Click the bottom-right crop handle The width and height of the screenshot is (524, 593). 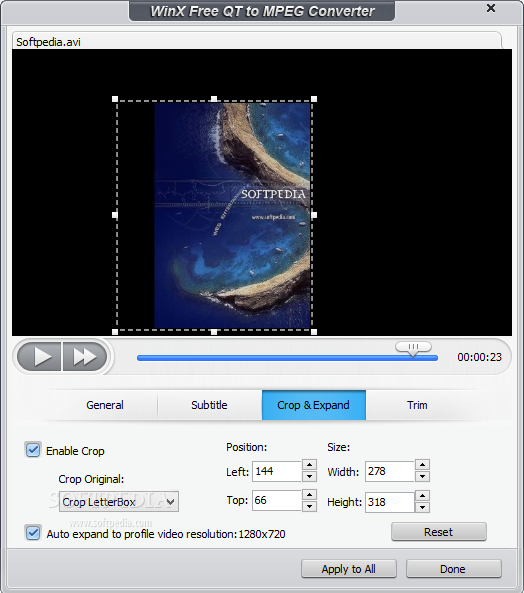tap(314, 332)
